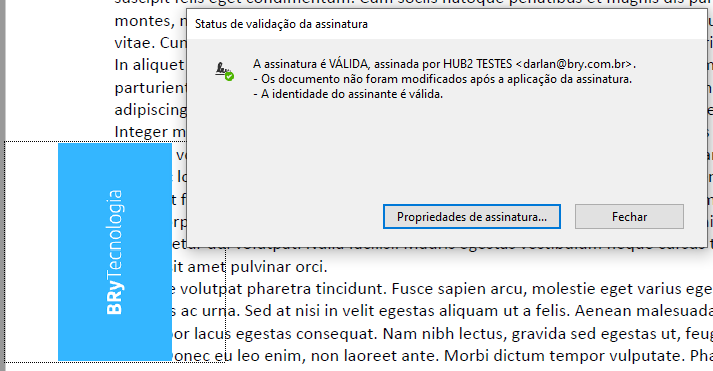Screen dimensions: 713x371
Task: Click the 'documento não foram modificados' line
Action: coord(443,79)
